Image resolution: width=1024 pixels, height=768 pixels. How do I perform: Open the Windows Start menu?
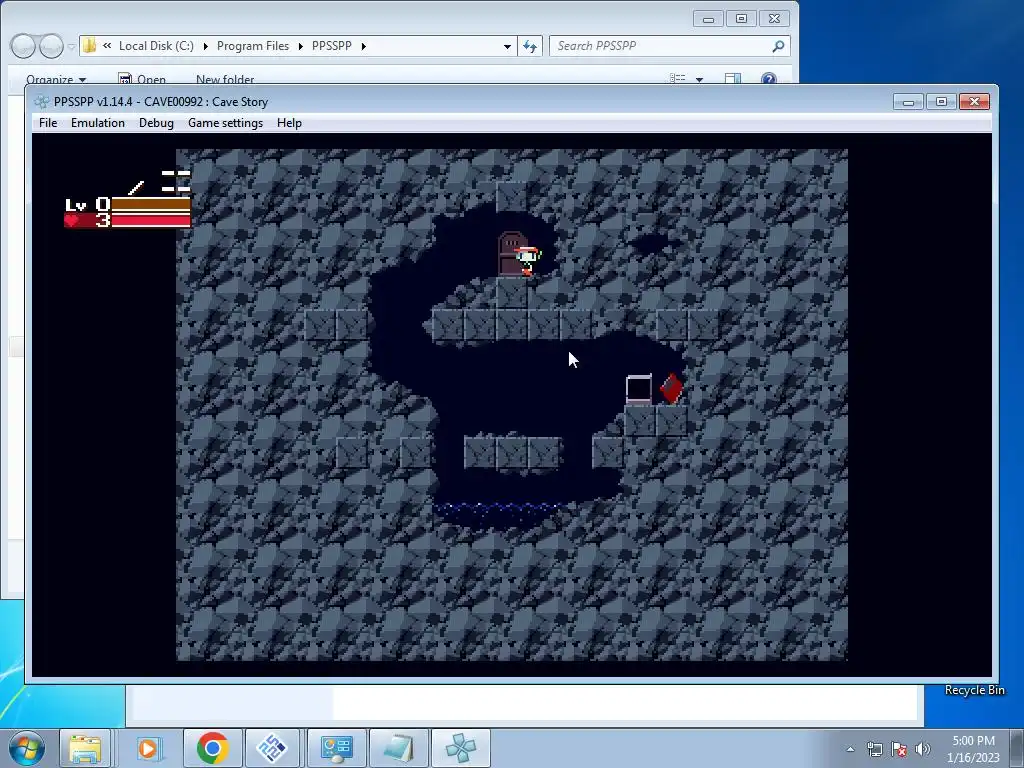[26, 748]
